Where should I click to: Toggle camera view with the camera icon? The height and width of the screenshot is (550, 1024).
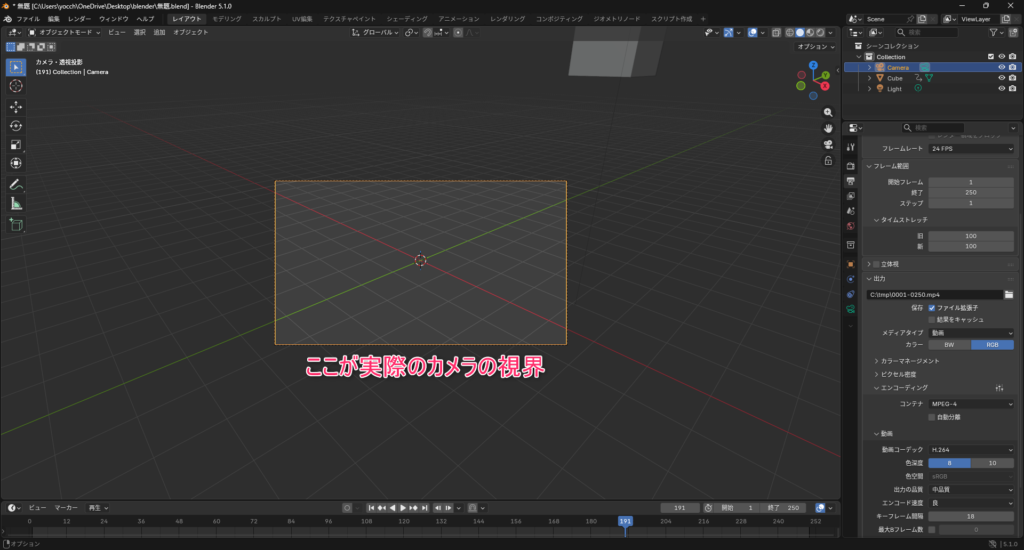point(828,144)
